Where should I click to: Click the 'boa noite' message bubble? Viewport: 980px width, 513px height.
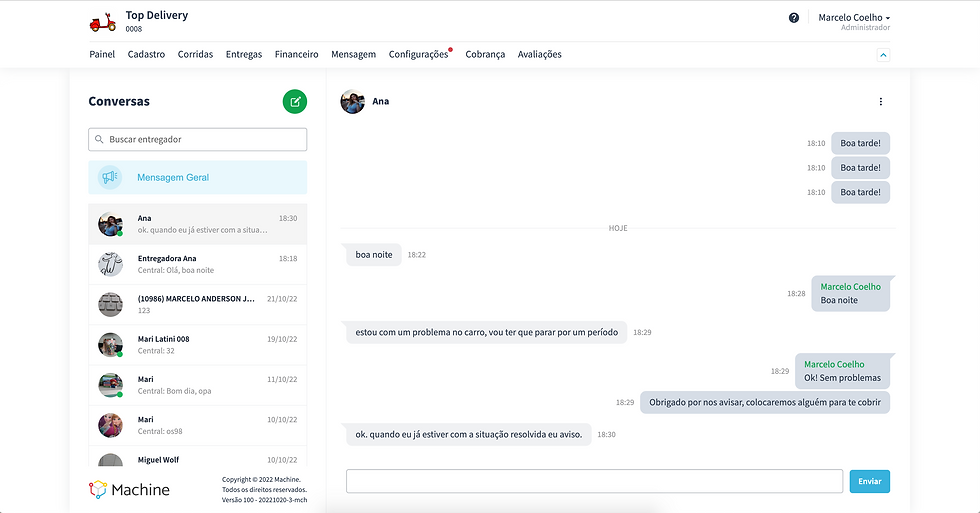374,254
